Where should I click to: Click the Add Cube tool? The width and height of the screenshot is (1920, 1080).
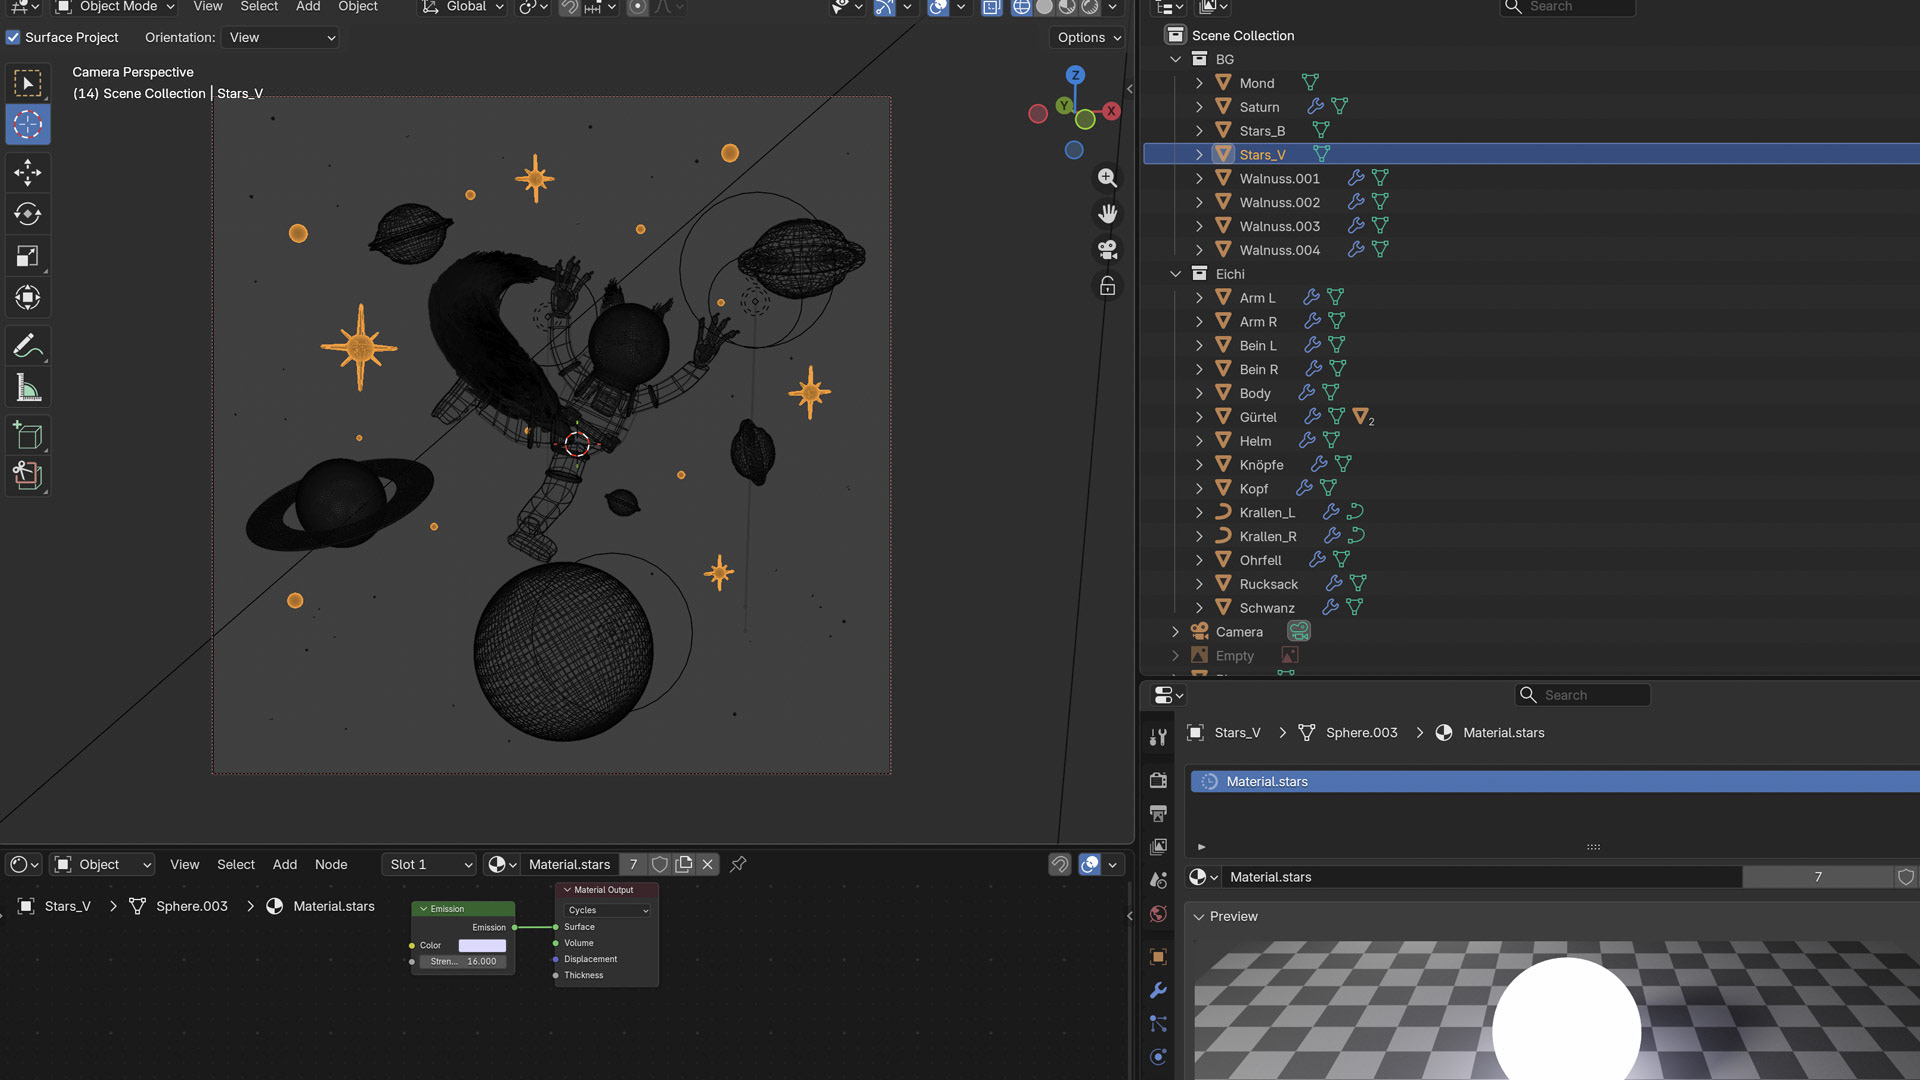point(27,435)
